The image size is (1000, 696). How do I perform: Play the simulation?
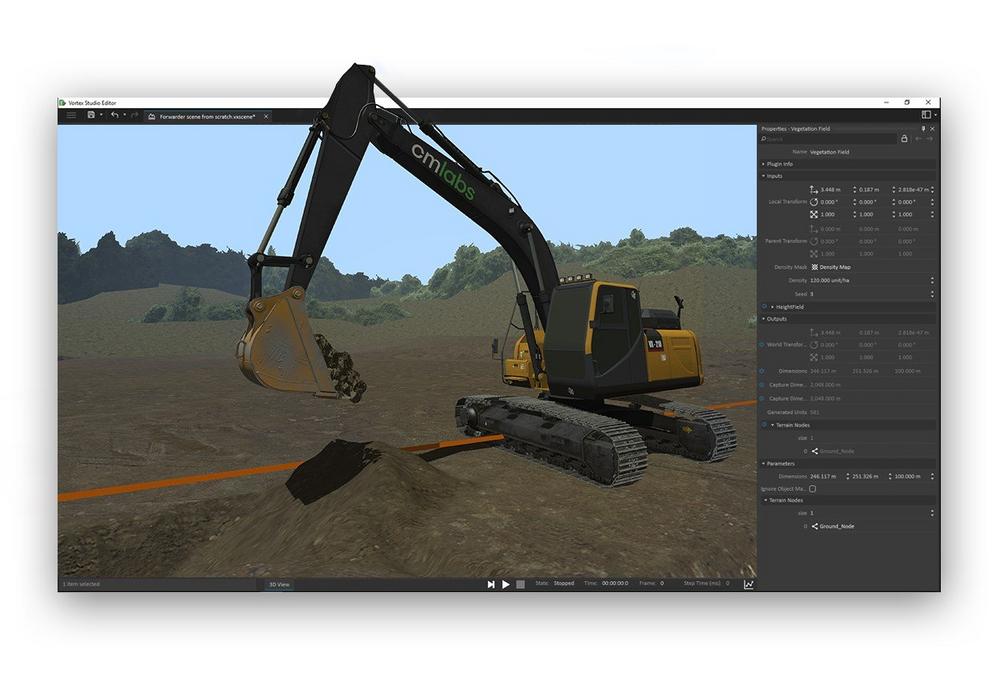506,585
